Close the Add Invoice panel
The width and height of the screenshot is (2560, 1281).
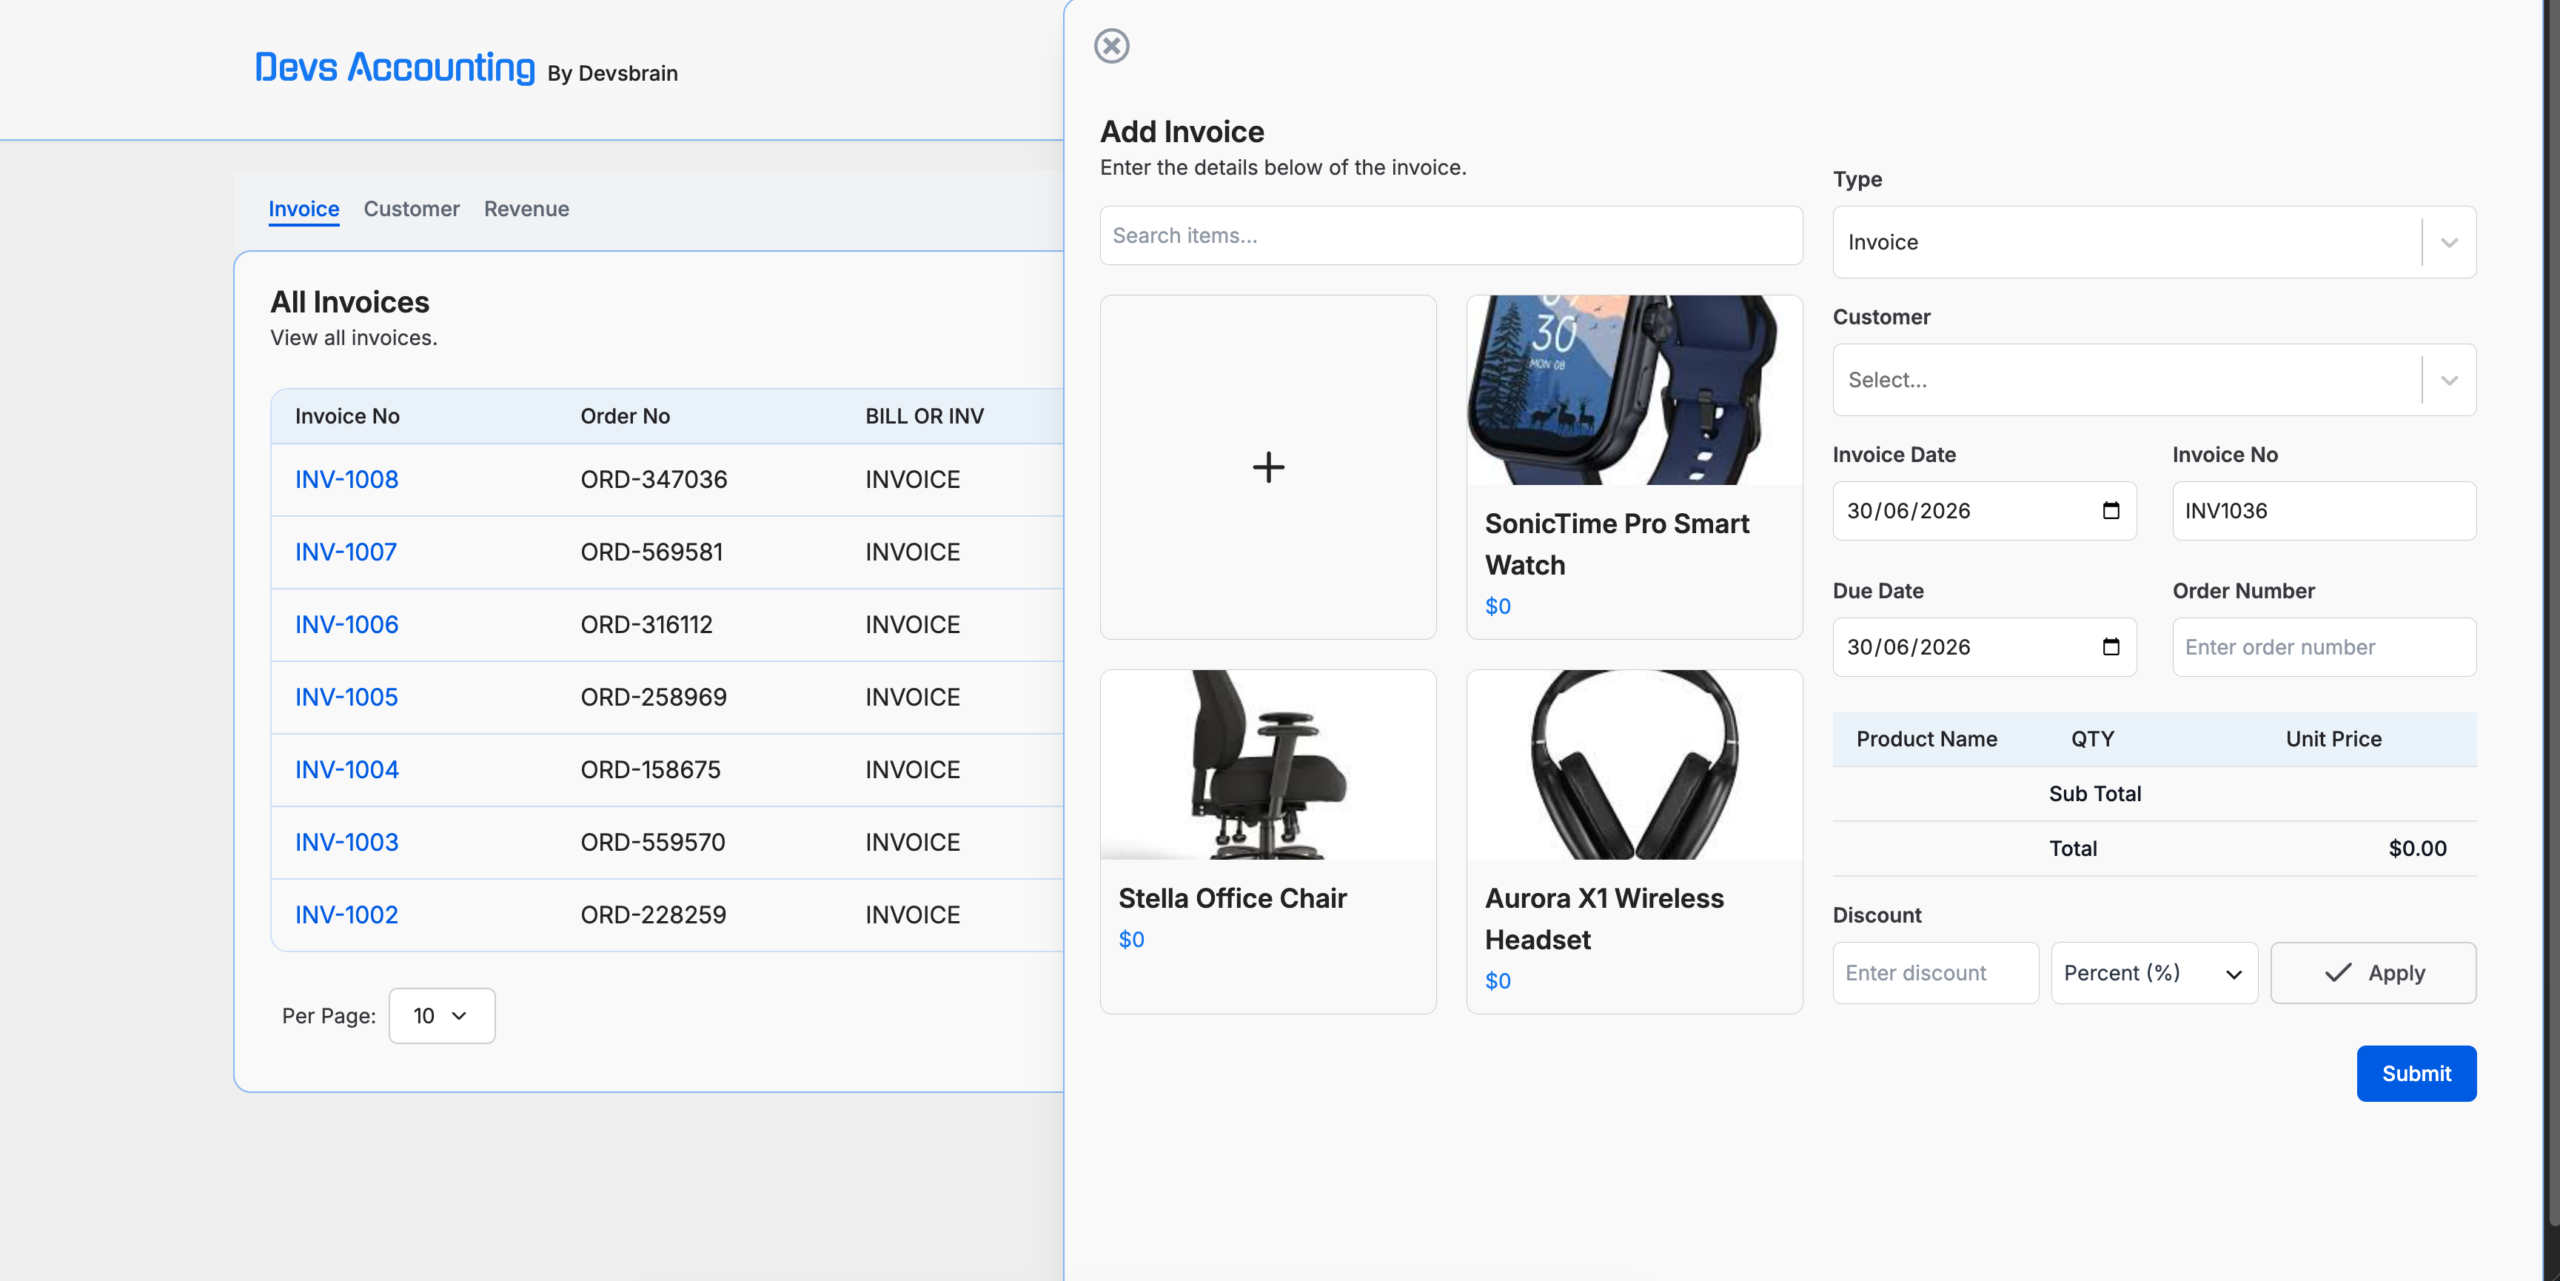[1111, 46]
